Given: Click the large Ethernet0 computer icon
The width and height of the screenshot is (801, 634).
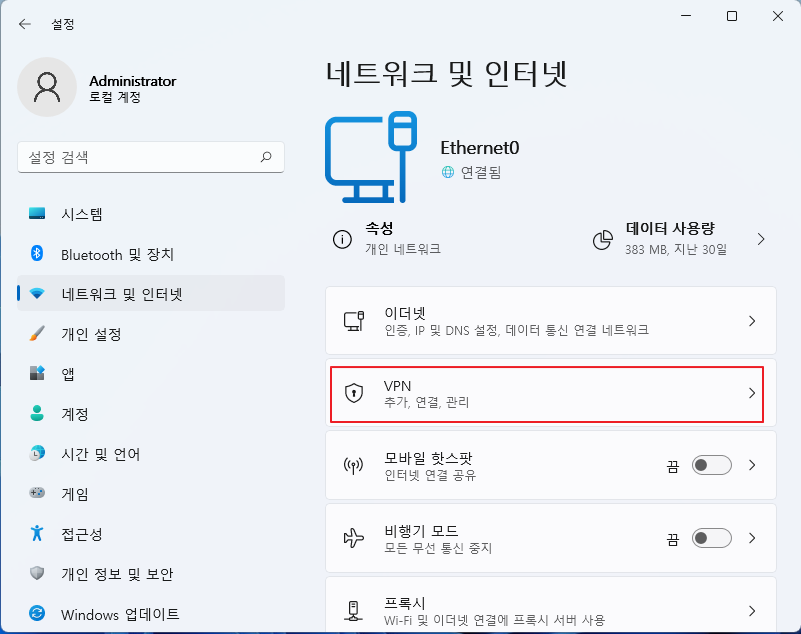Looking at the screenshot, I should [371, 157].
